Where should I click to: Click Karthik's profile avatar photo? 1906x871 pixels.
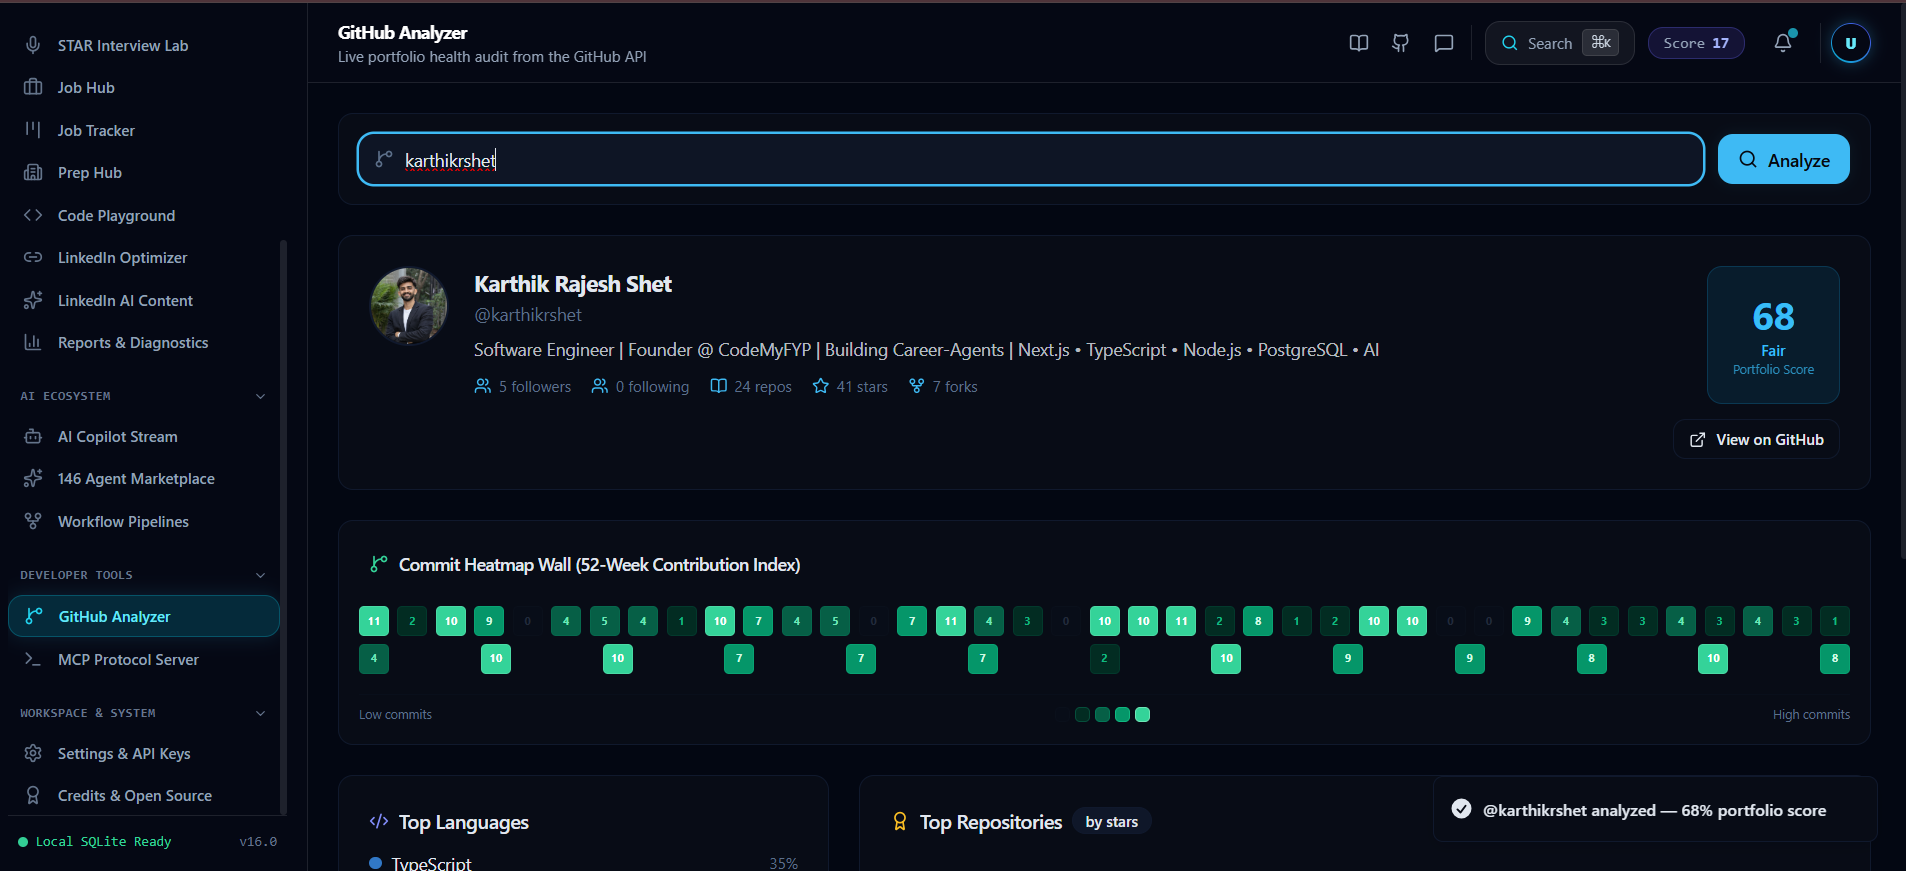point(409,306)
